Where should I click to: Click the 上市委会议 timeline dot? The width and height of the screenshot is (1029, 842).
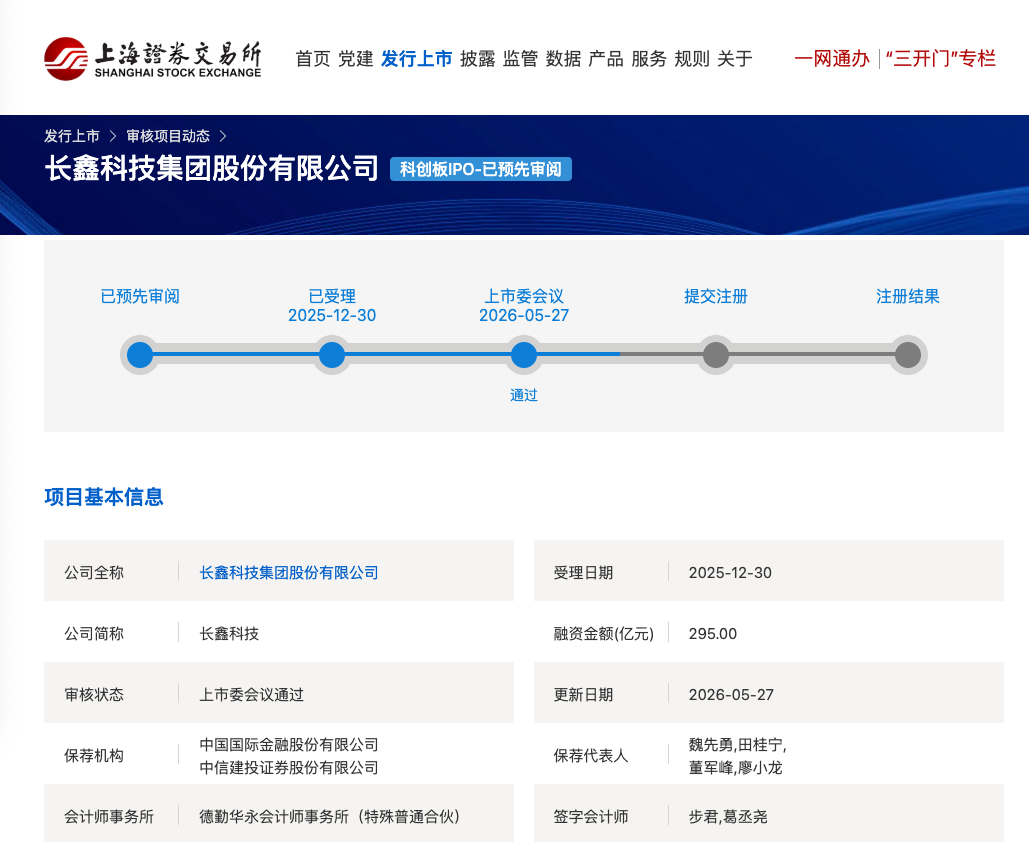tap(524, 355)
